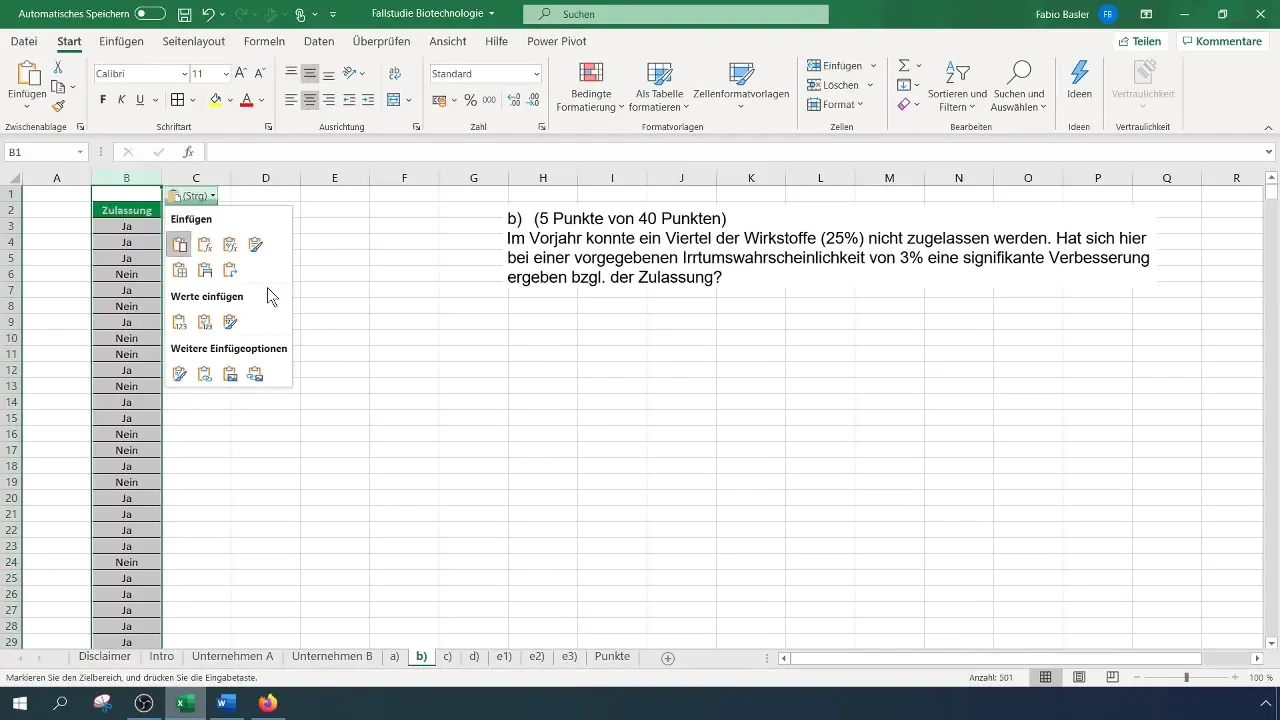Open the borders dropdown arrow

(193, 100)
